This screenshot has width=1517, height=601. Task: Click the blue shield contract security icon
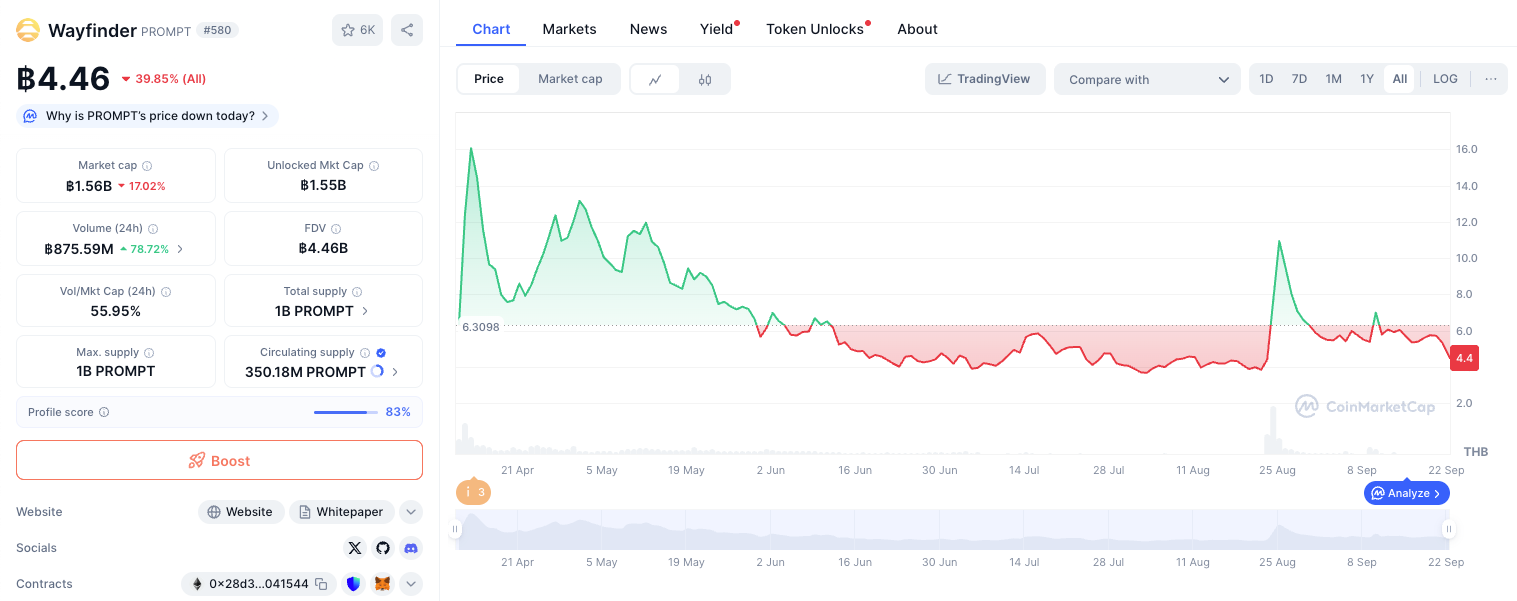354,584
